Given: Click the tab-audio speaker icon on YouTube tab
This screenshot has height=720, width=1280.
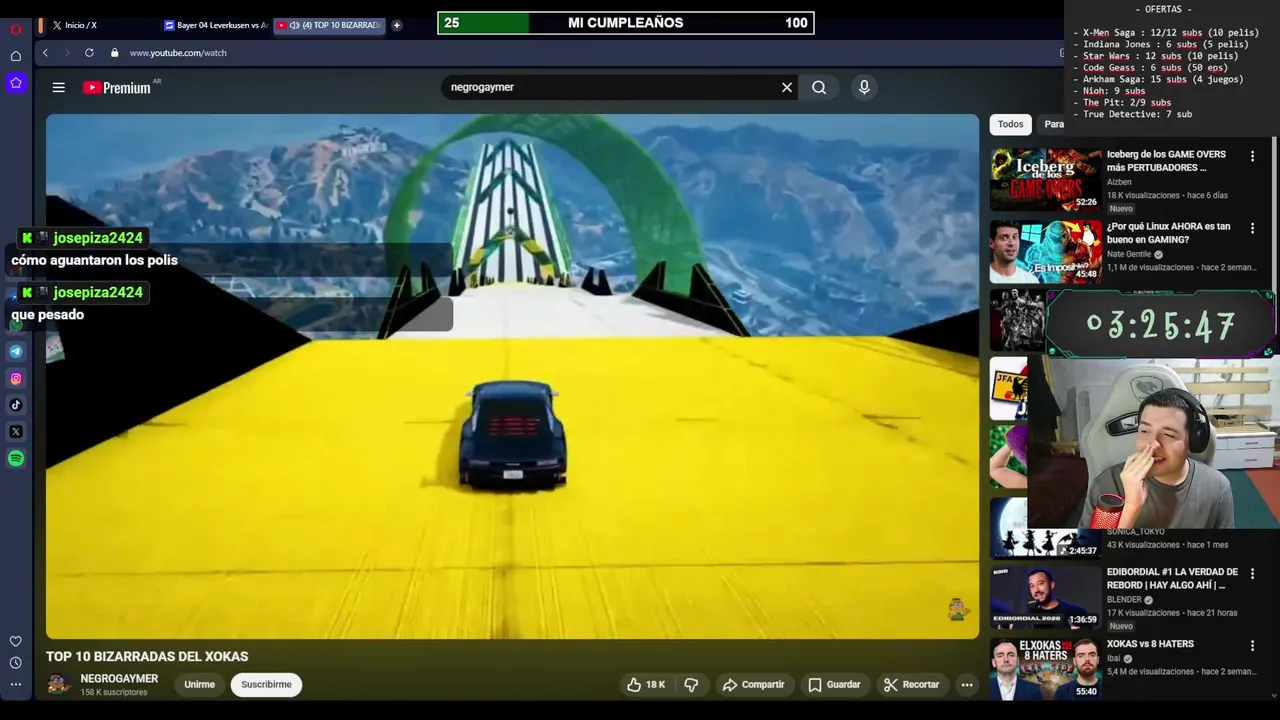Looking at the screenshot, I should tap(294, 25).
